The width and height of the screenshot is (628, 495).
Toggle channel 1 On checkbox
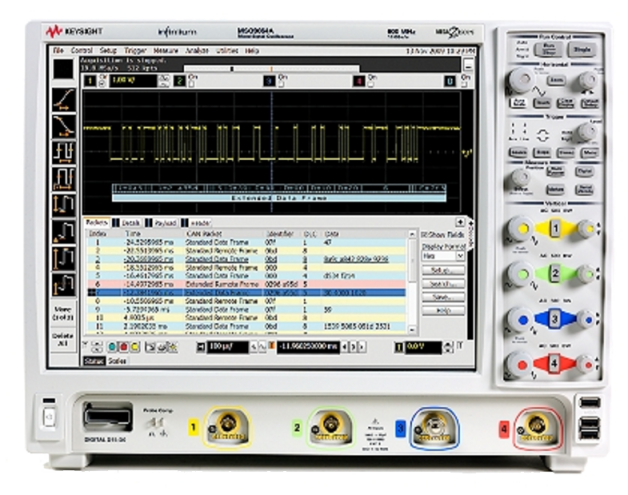click(102, 84)
